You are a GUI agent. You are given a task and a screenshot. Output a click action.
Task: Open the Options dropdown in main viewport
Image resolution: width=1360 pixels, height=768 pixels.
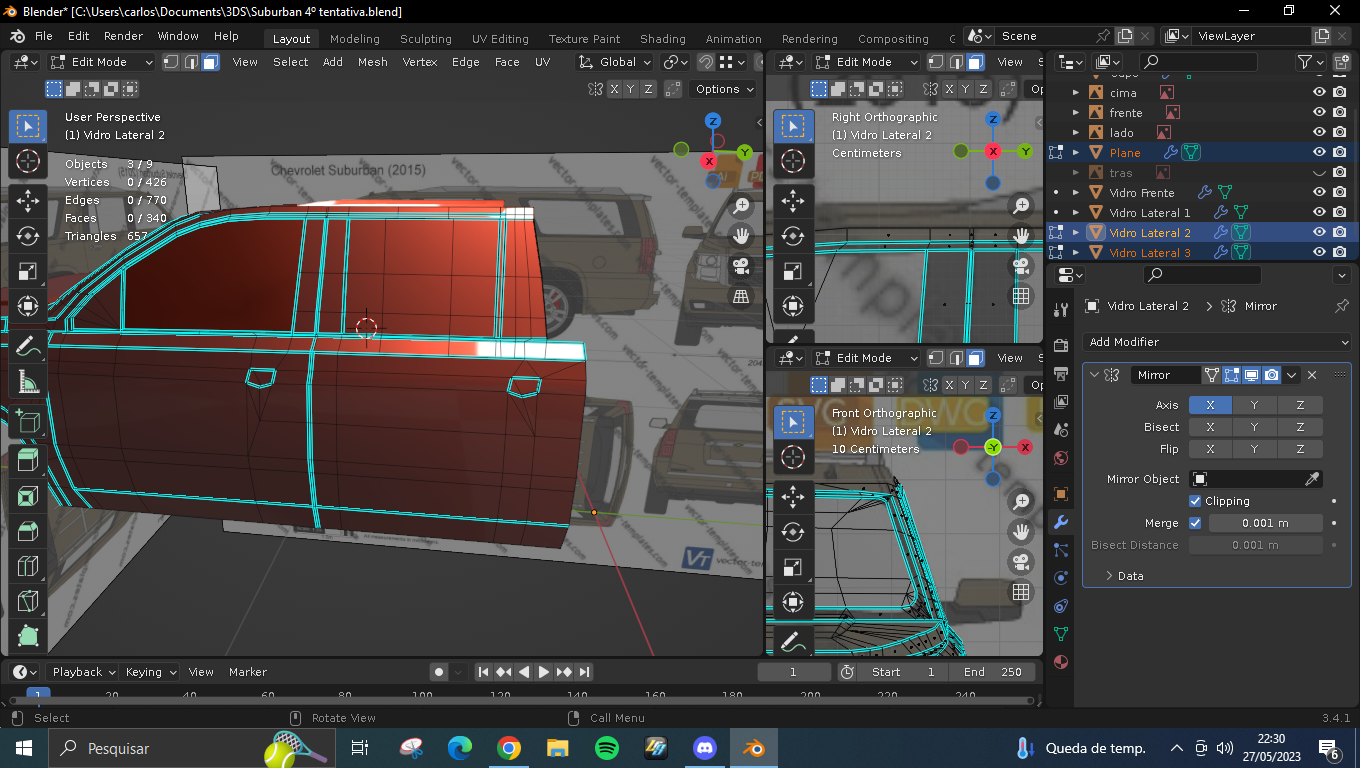coord(723,89)
